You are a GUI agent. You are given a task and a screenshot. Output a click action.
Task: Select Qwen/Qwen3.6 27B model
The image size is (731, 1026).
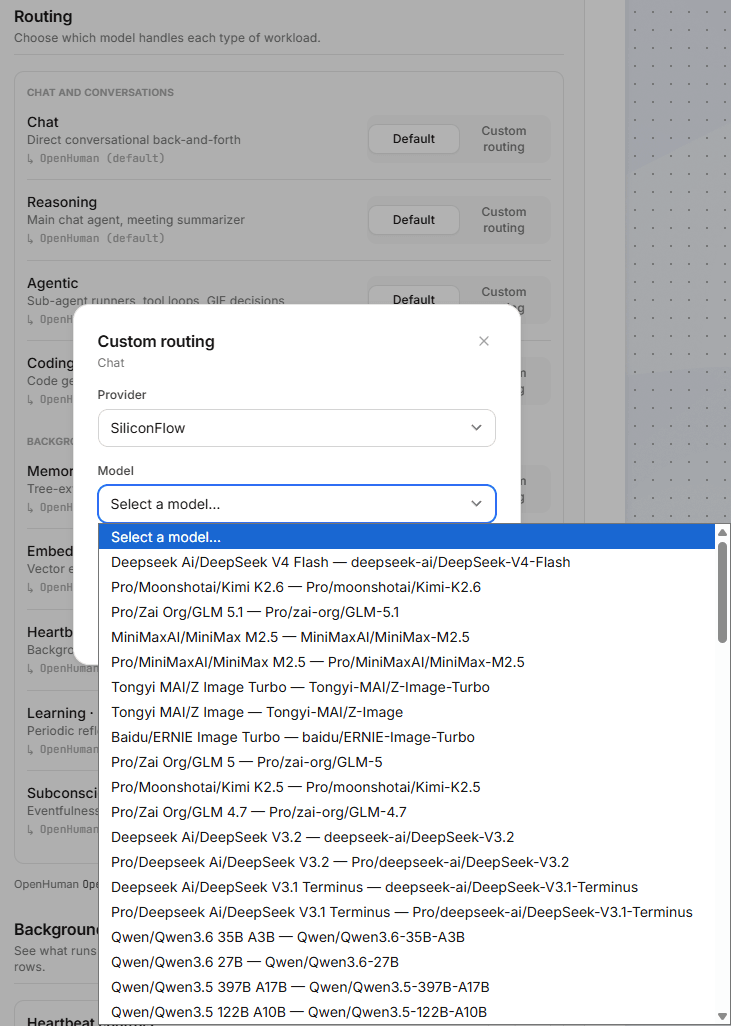(406, 962)
